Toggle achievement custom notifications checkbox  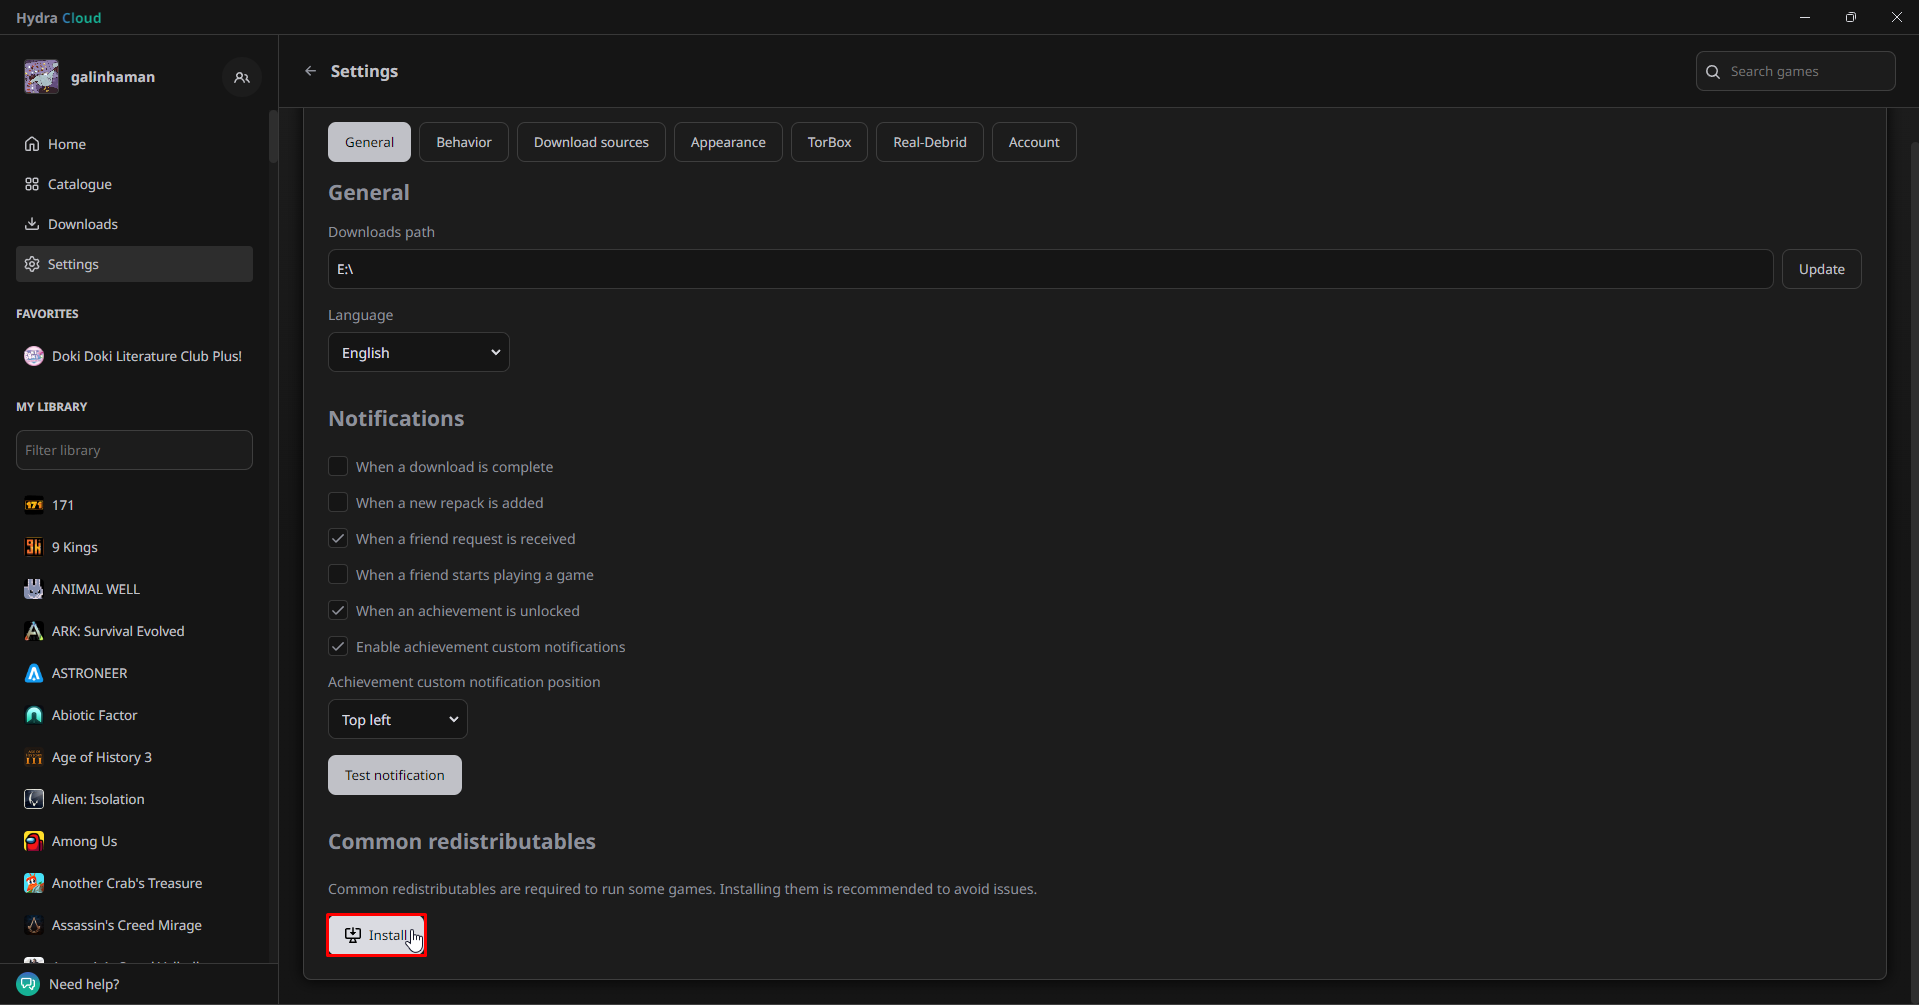point(338,647)
